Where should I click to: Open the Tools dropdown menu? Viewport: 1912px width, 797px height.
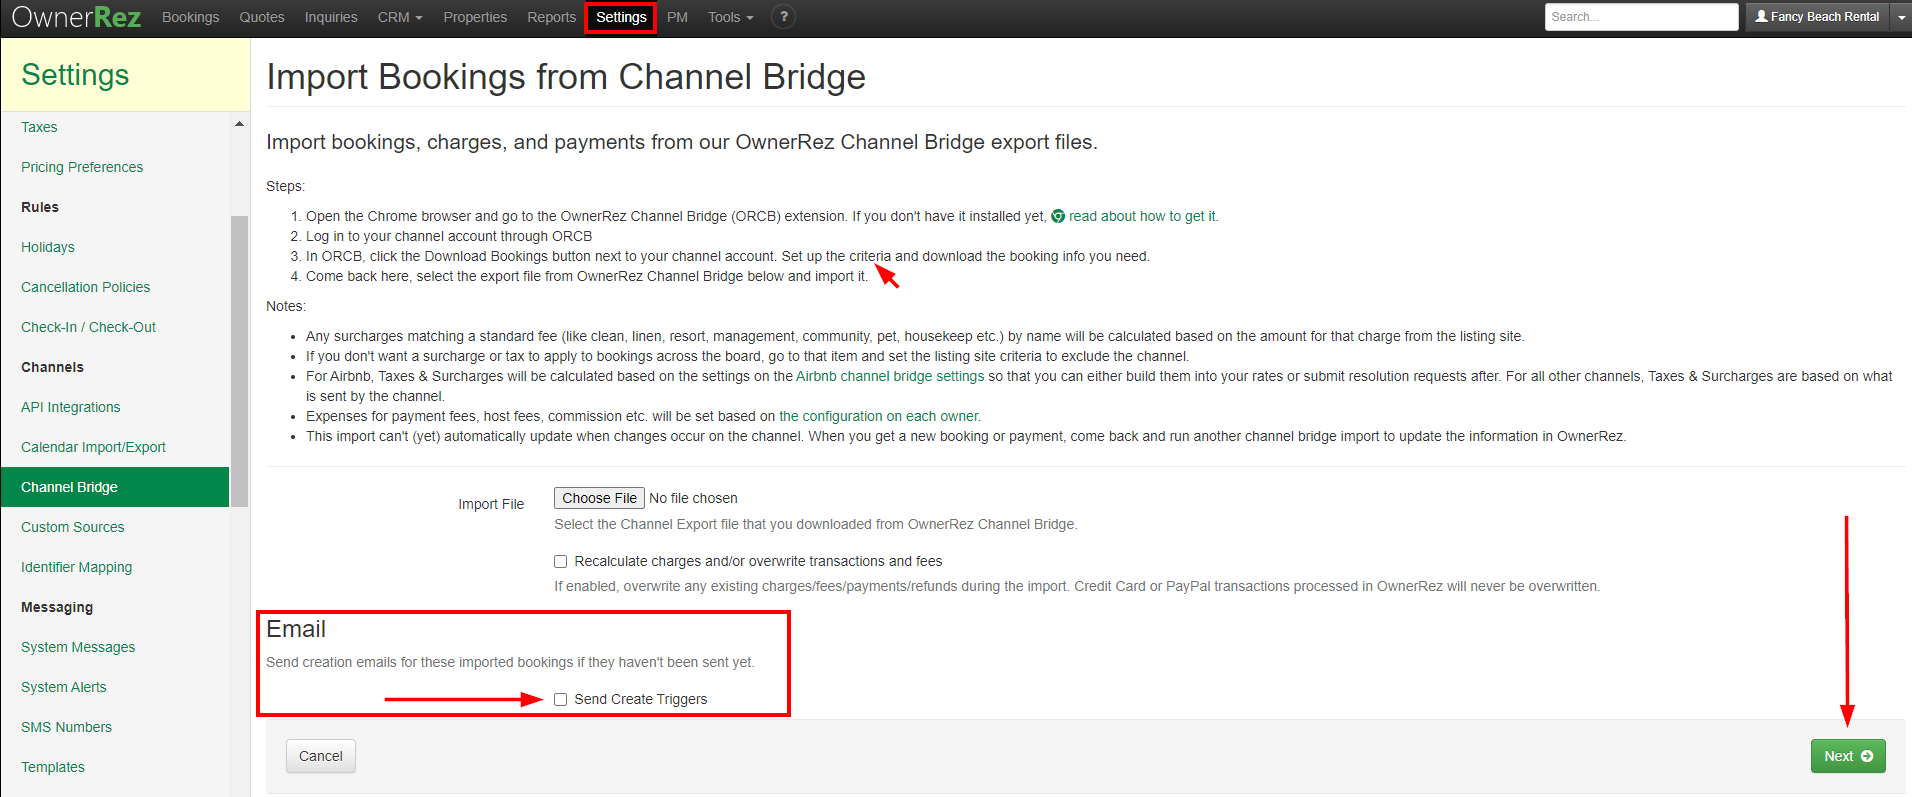tap(730, 17)
